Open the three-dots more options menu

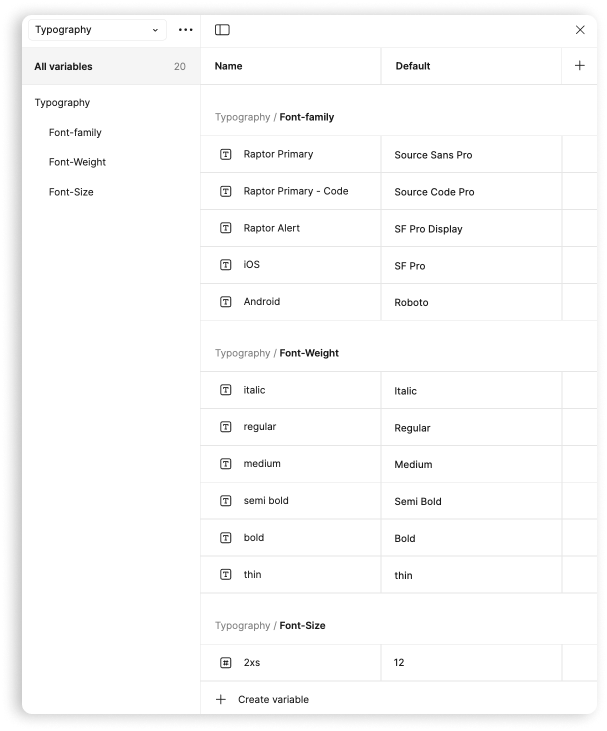(185, 30)
